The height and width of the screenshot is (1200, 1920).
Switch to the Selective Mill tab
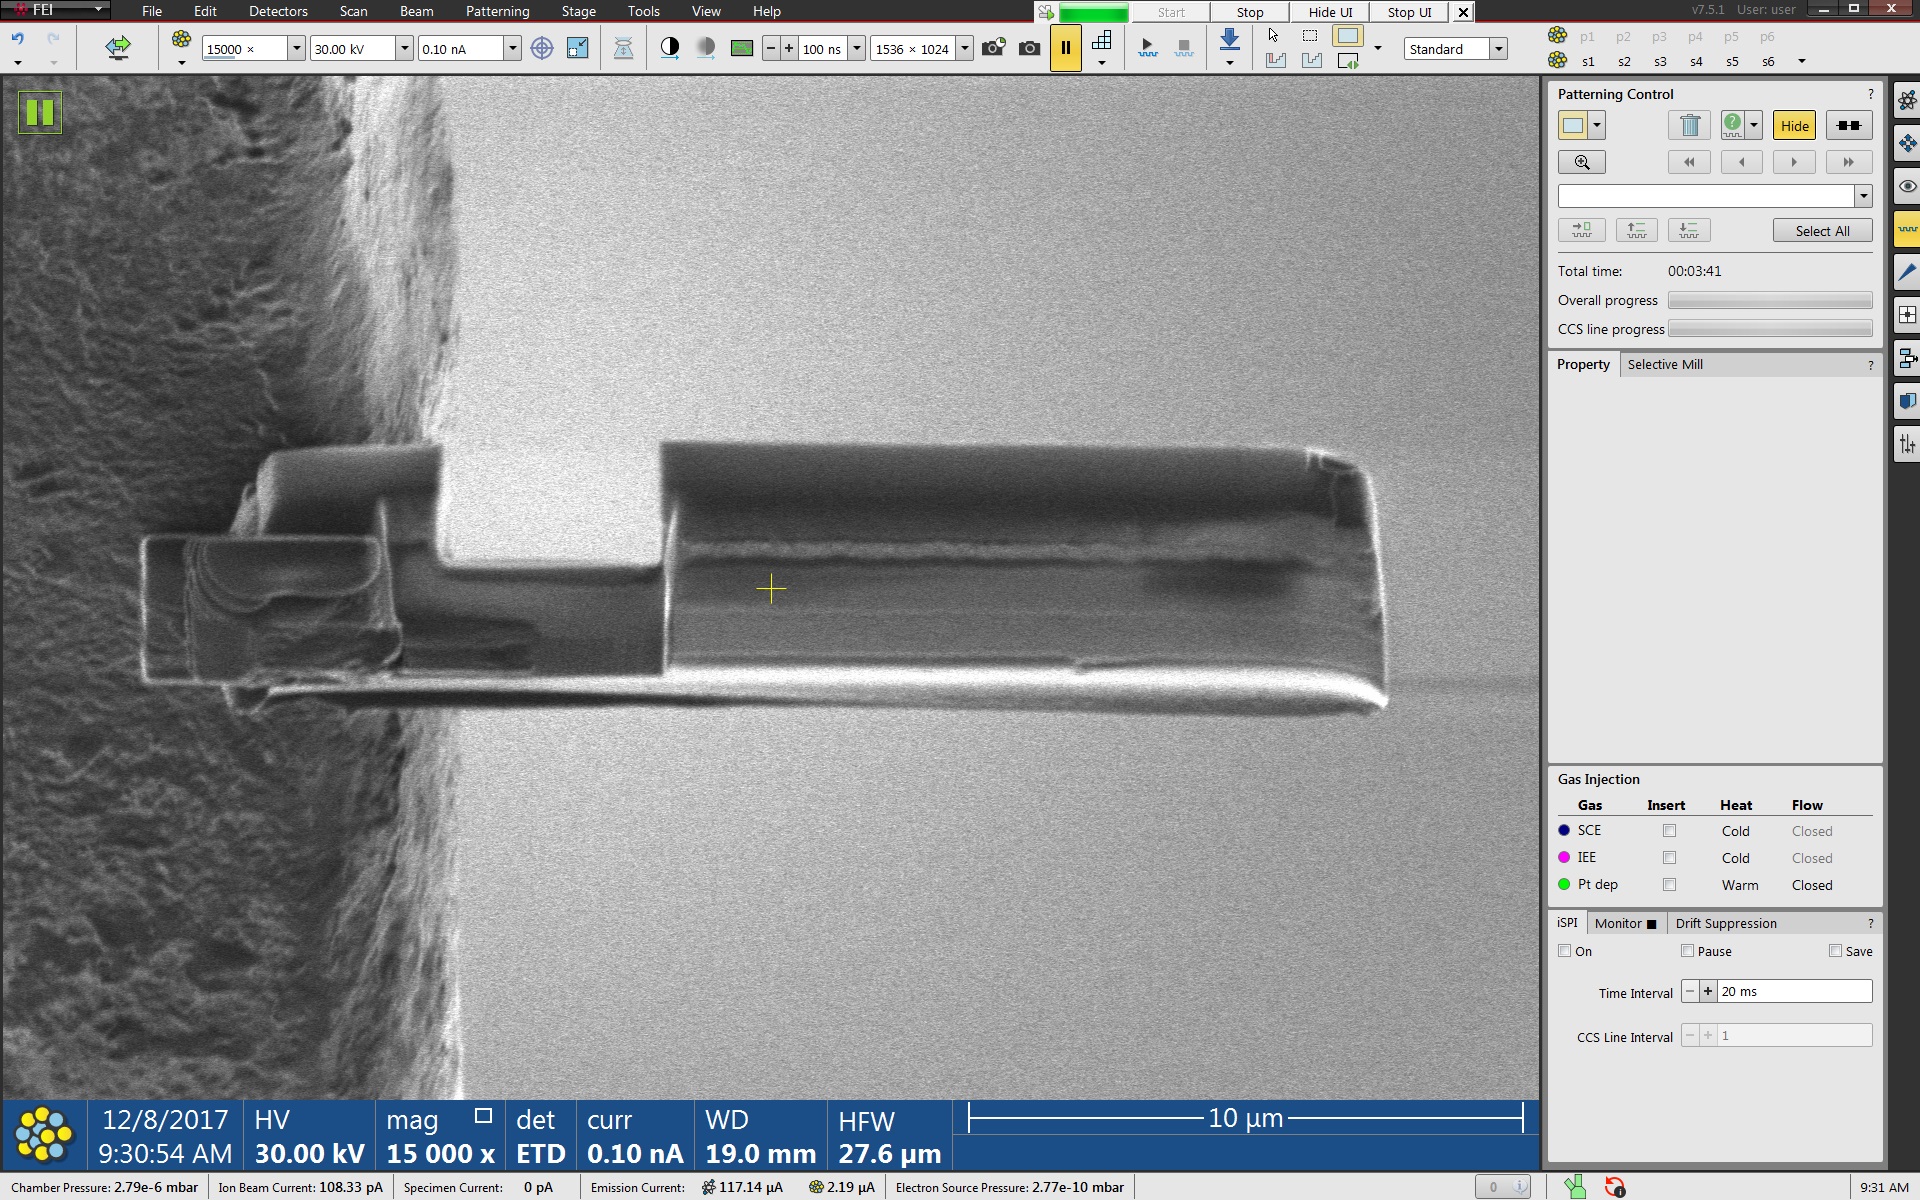point(1664,365)
